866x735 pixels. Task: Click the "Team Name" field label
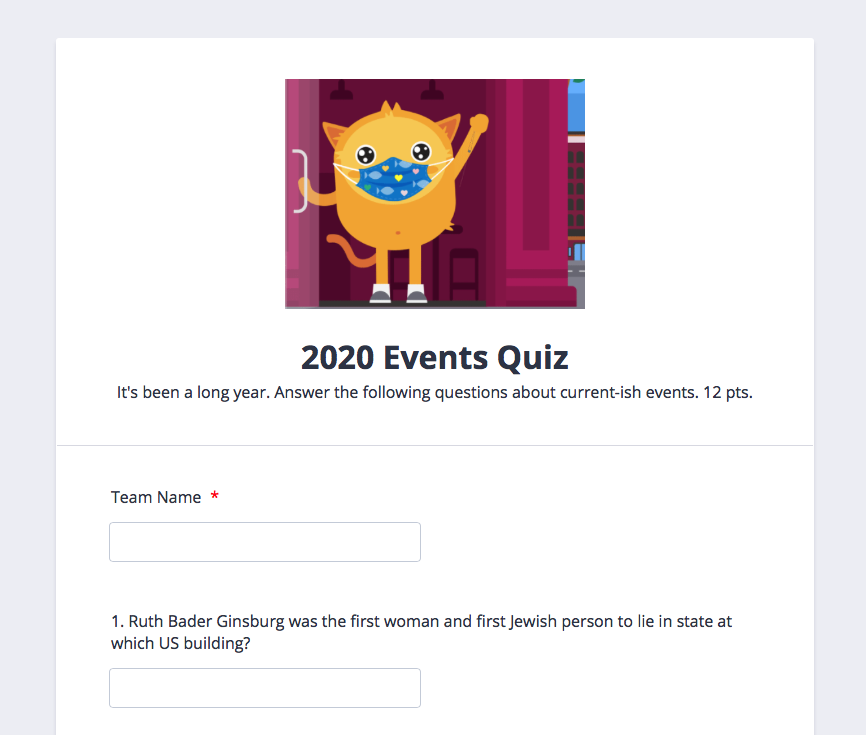tap(156, 497)
